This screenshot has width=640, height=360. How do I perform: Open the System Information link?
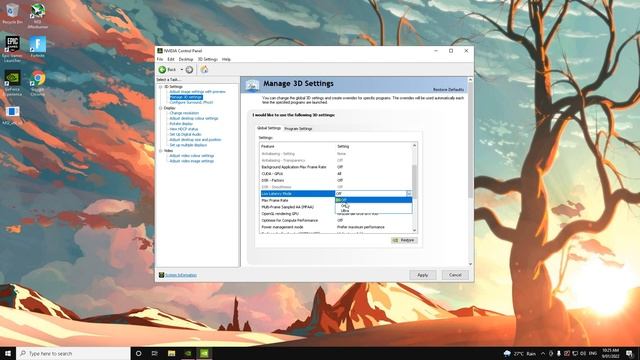pyautogui.click(x=181, y=275)
